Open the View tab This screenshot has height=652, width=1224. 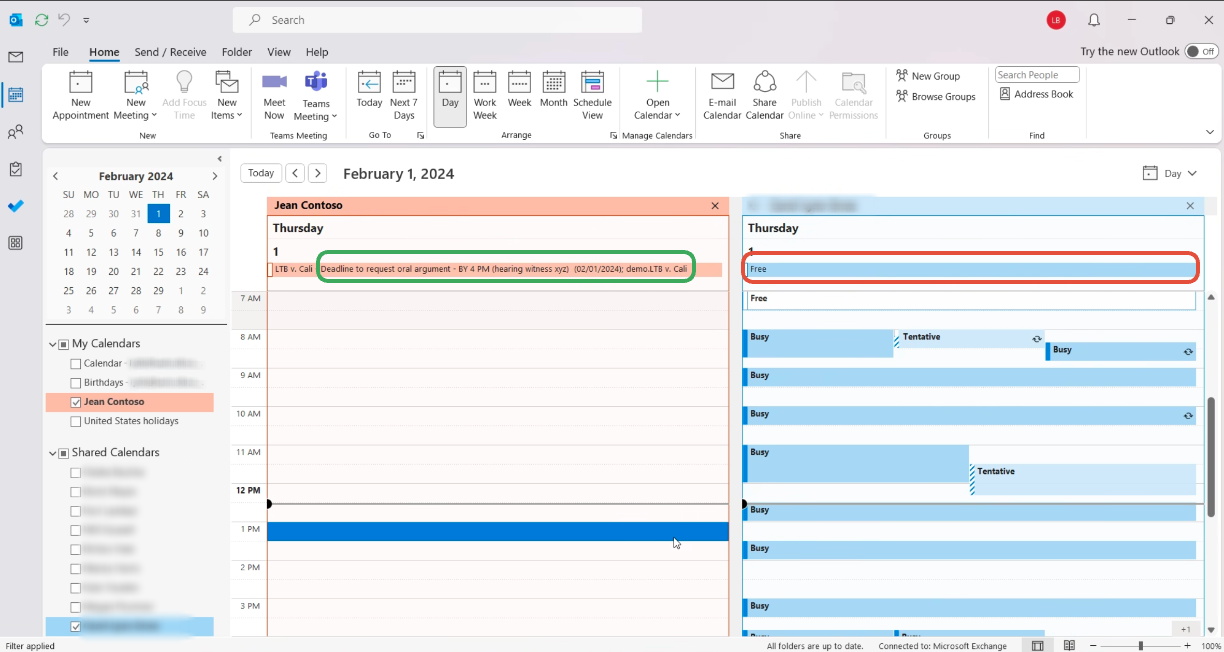coord(279,52)
